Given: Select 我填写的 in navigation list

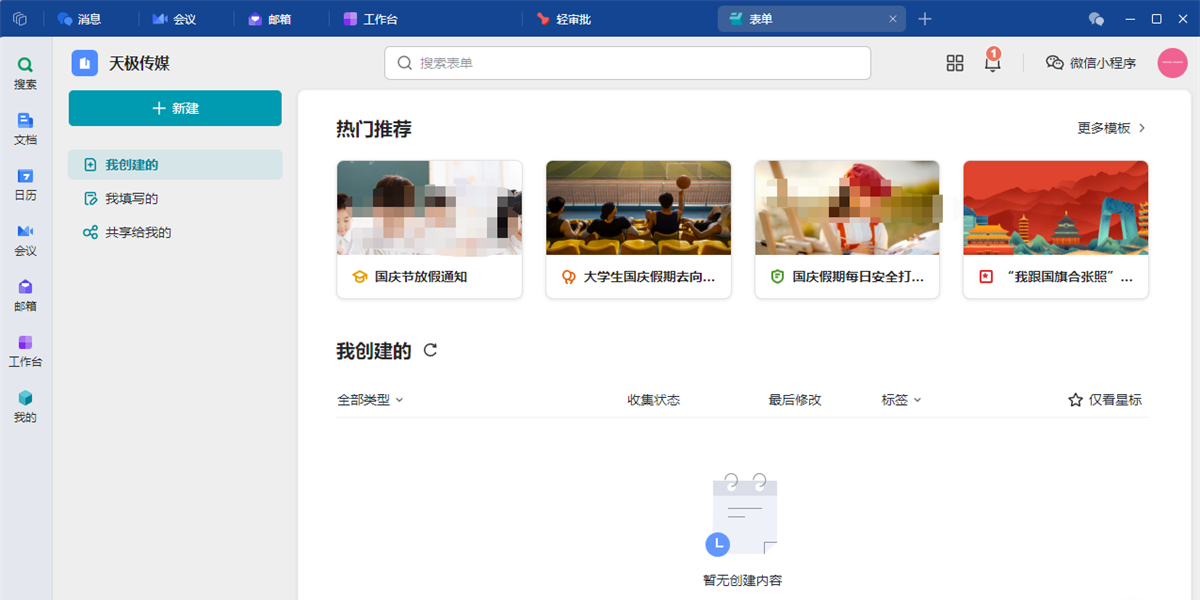Looking at the screenshot, I should (132, 199).
